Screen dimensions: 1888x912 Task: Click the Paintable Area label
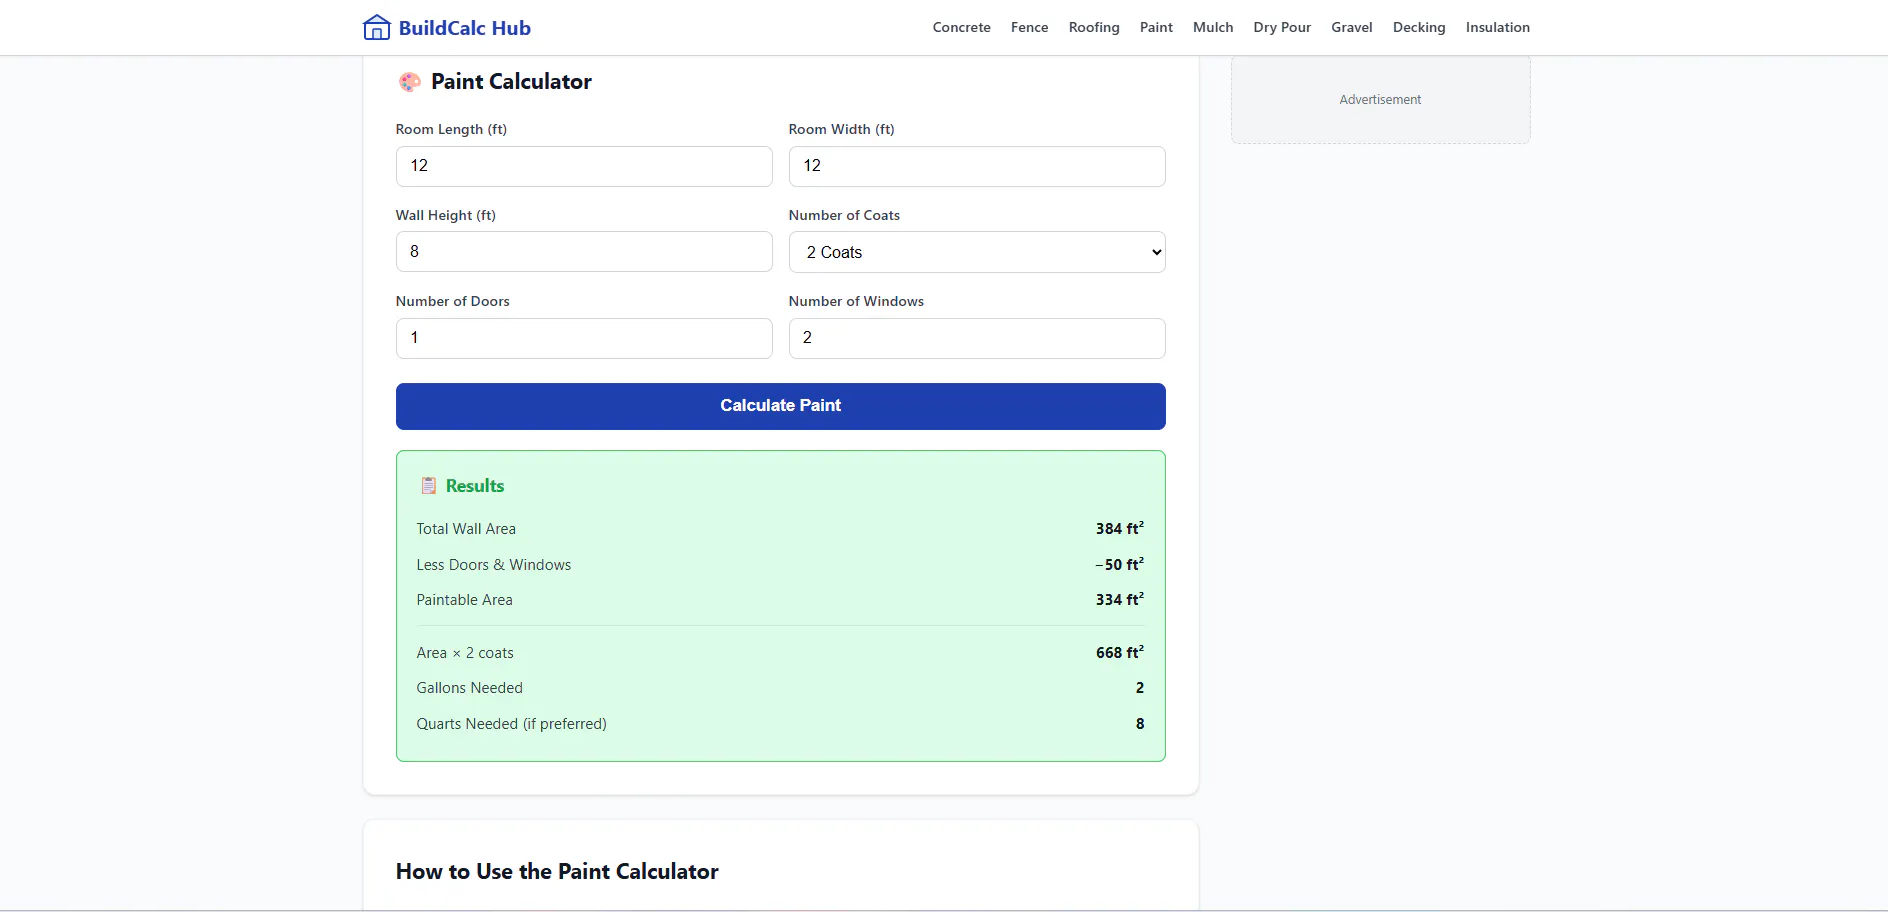click(464, 600)
